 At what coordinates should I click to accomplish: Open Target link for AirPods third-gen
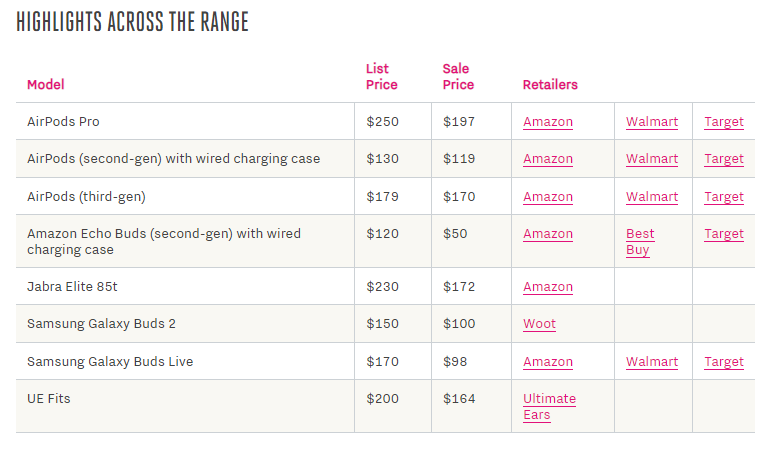click(x=724, y=197)
